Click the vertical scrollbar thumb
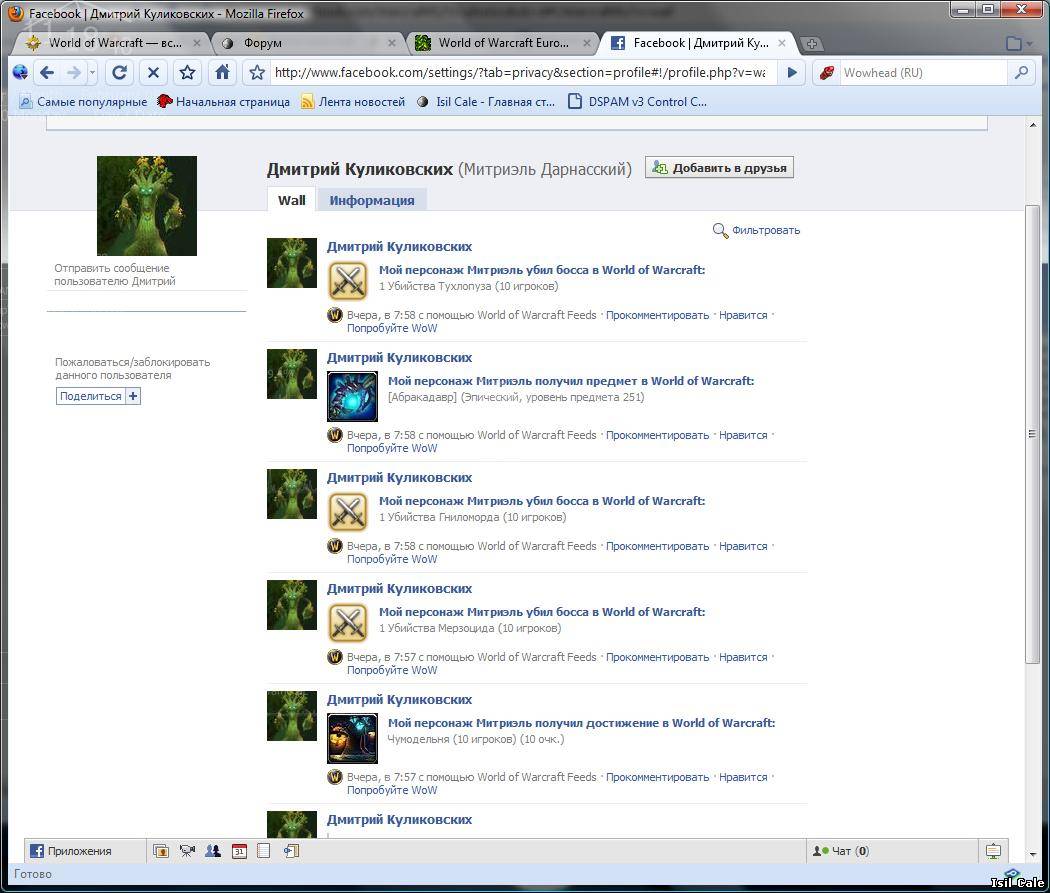The image size is (1050, 893). click(1032, 434)
